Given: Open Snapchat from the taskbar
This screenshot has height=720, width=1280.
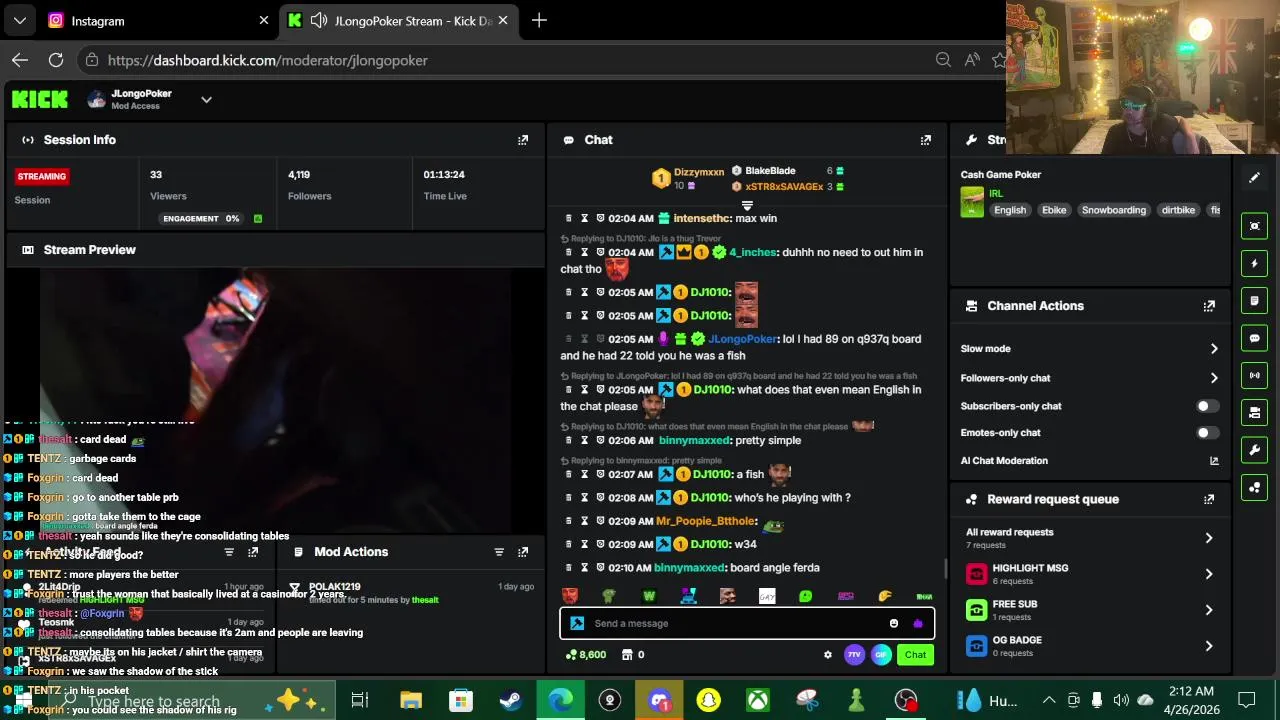Looking at the screenshot, I should 708,700.
